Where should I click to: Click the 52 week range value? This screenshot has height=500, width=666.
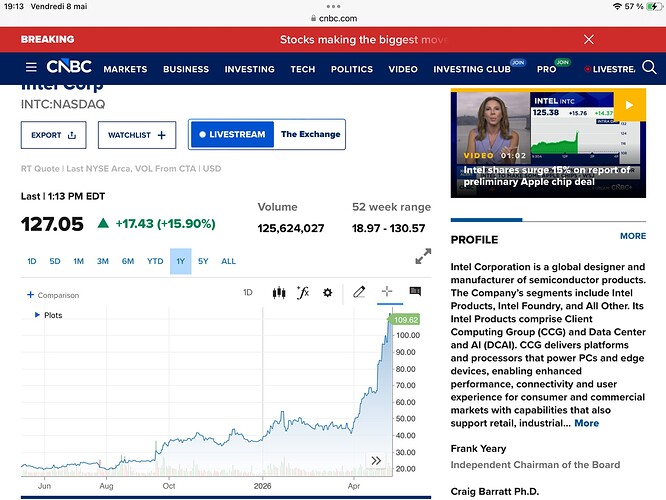click(388, 229)
